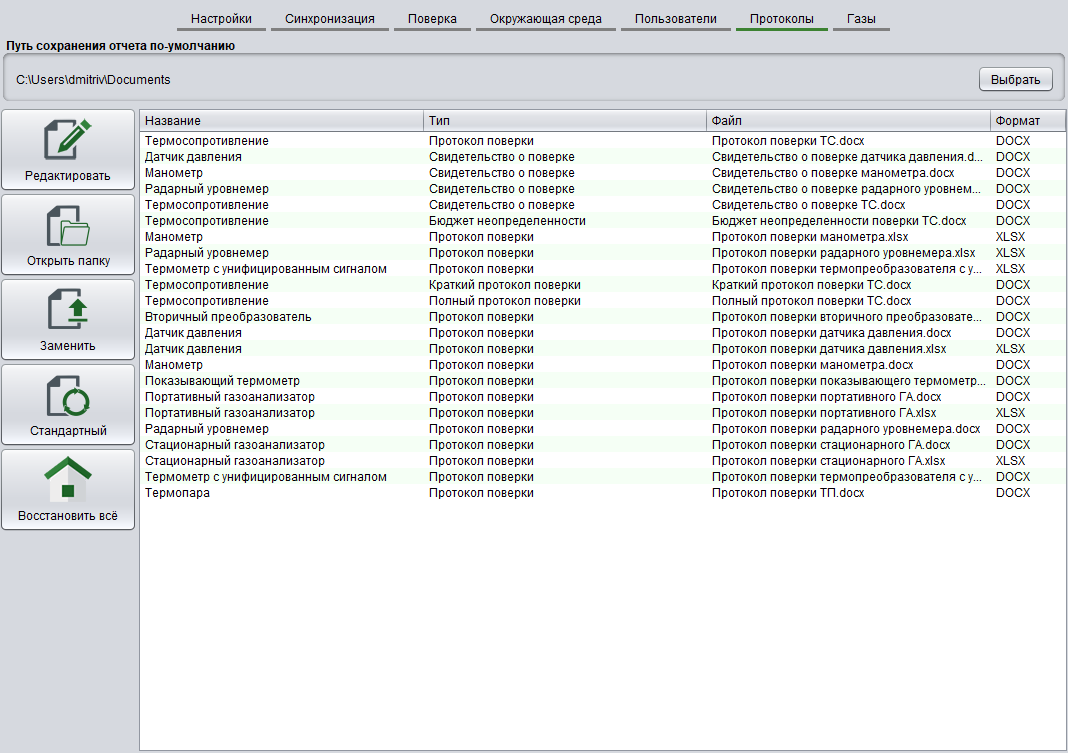Image resolution: width=1068 pixels, height=753 pixels.
Task: Sort table by Формат column header
Action: (x=1027, y=121)
